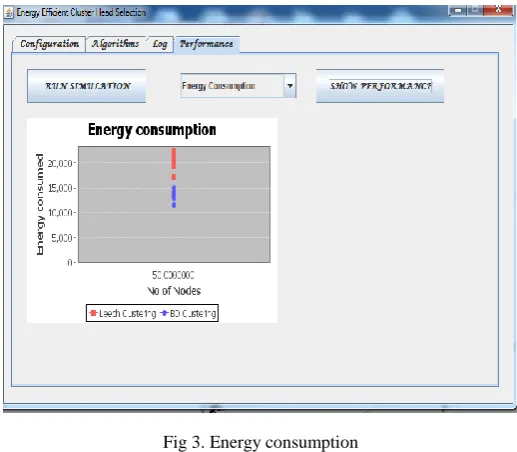The height and width of the screenshot is (452, 517).
Task: Minimize the Energy Efficient Cluster Head window
Action: click(x=458, y=10)
